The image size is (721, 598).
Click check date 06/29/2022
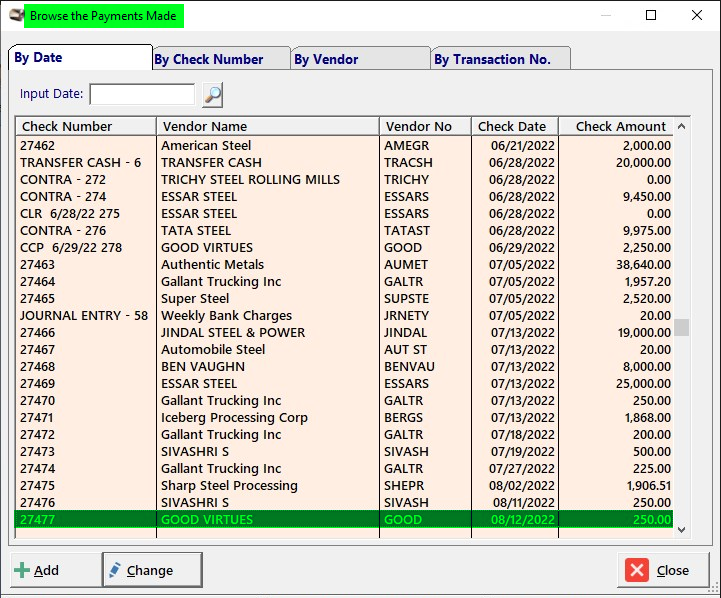(x=522, y=248)
